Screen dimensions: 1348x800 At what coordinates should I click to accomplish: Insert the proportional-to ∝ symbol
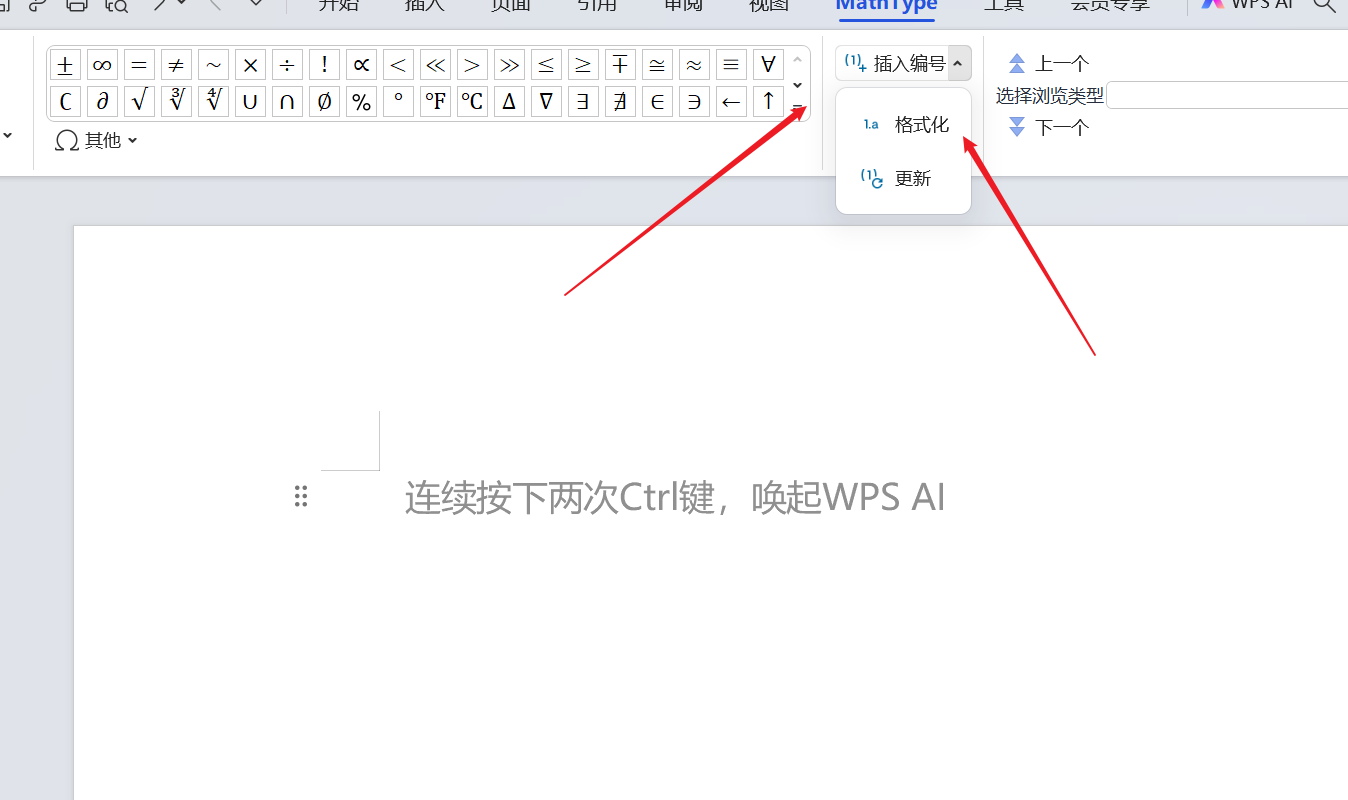(361, 65)
